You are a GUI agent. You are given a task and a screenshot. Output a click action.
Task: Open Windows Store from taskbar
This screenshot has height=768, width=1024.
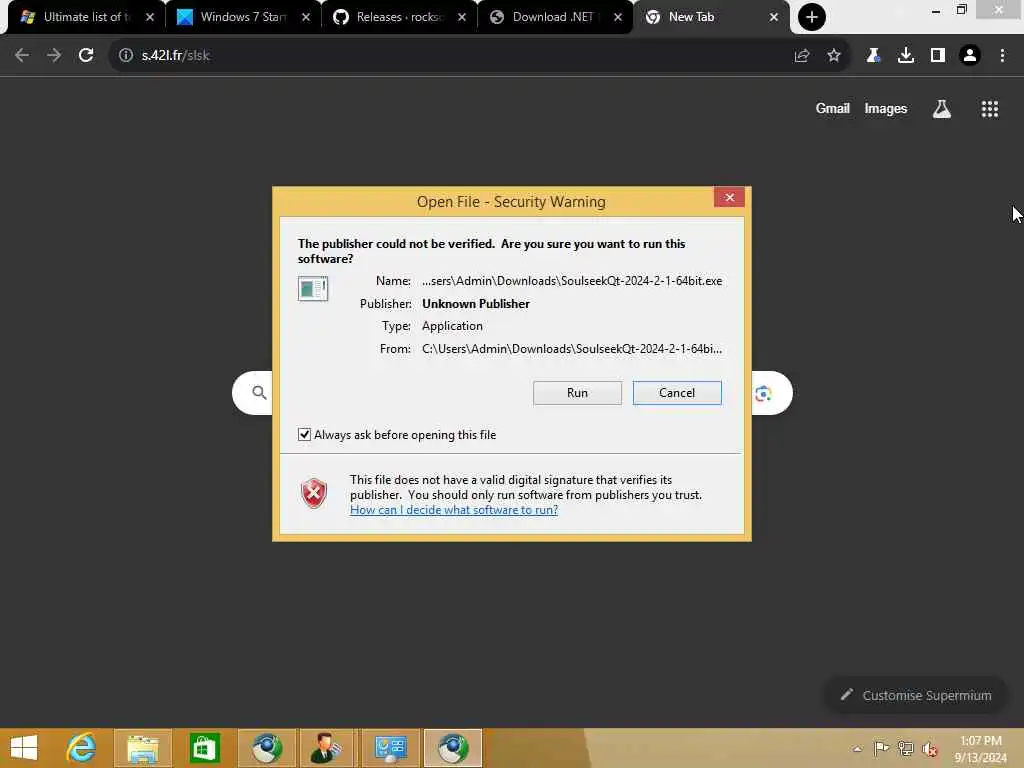(x=204, y=748)
